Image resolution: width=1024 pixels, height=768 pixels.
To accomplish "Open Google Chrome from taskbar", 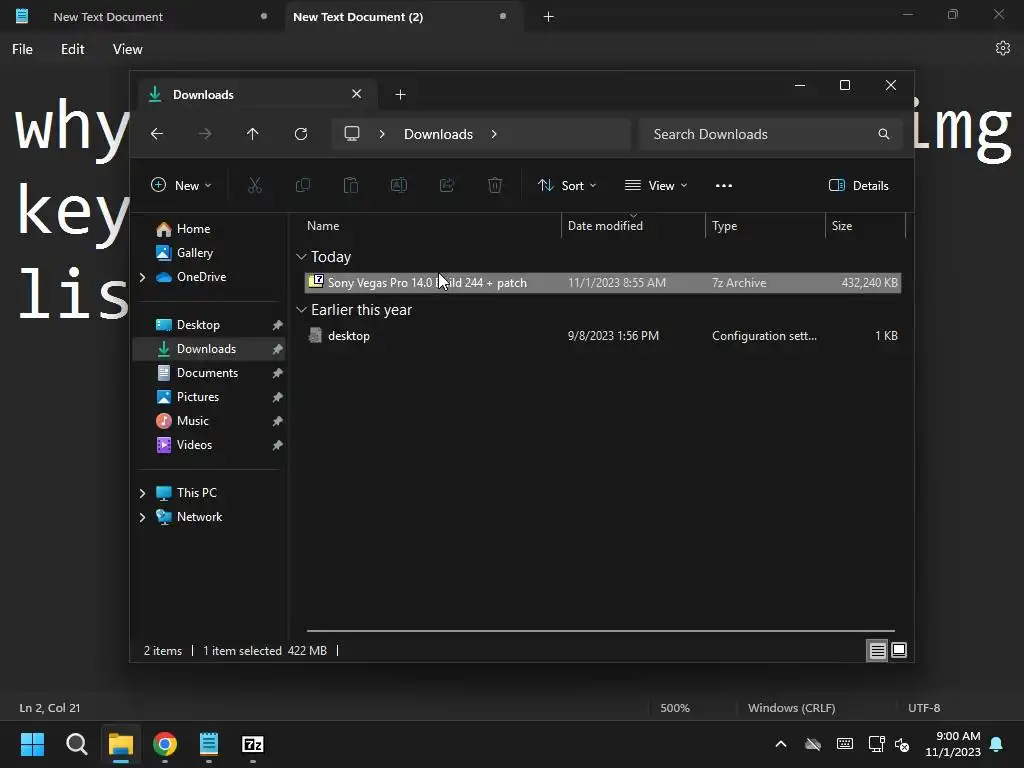I will 165,744.
